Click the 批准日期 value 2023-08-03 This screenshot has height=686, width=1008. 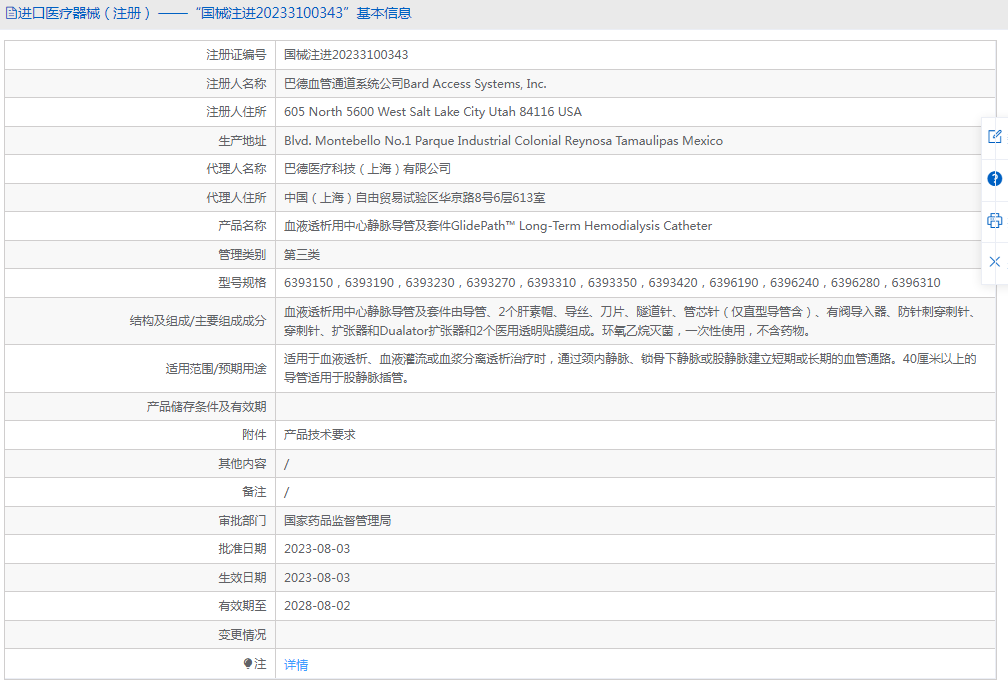[317, 548]
